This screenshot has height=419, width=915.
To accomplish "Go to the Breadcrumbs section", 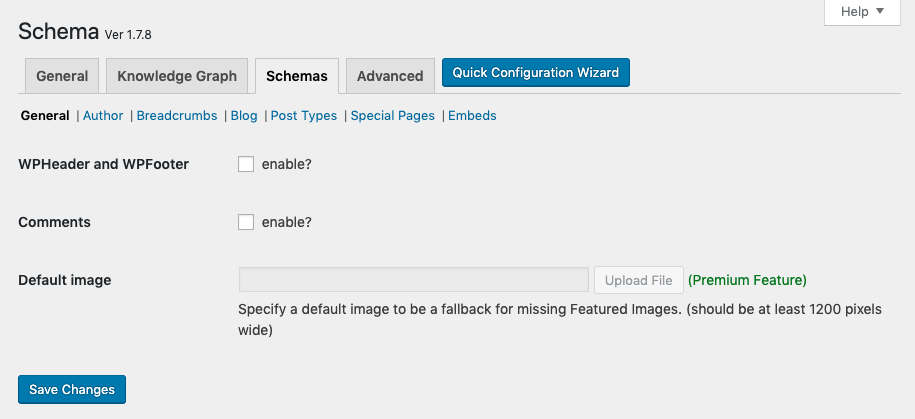I will 177,116.
